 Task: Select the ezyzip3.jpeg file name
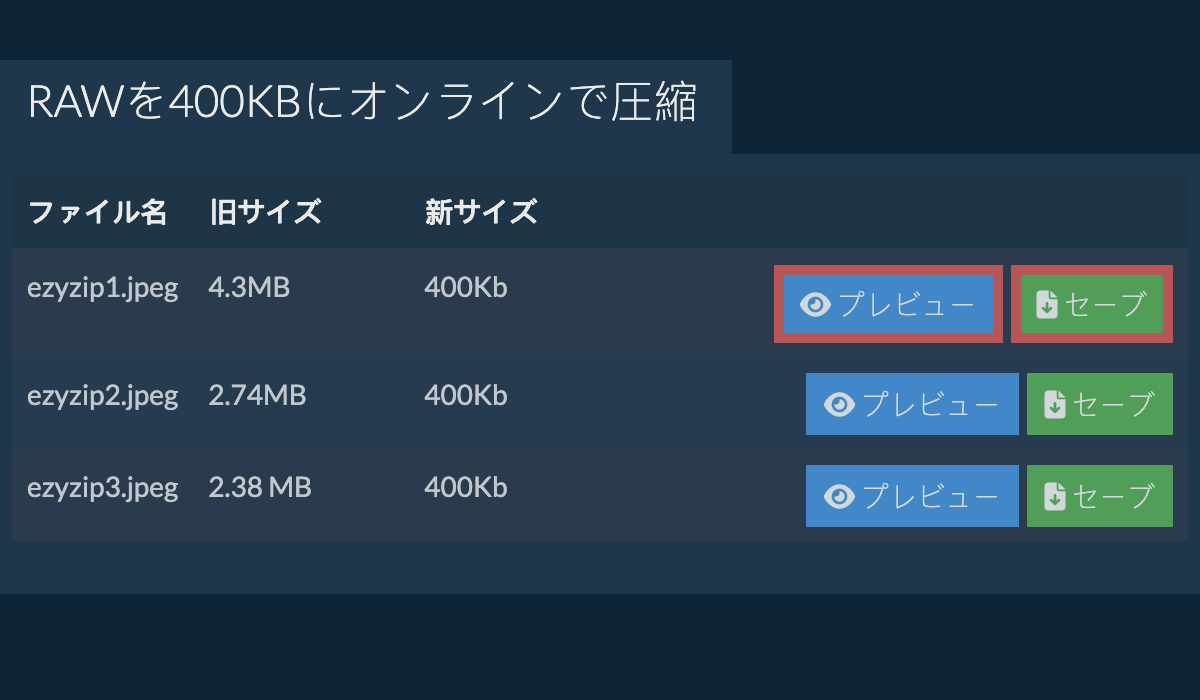tap(102, 488)
